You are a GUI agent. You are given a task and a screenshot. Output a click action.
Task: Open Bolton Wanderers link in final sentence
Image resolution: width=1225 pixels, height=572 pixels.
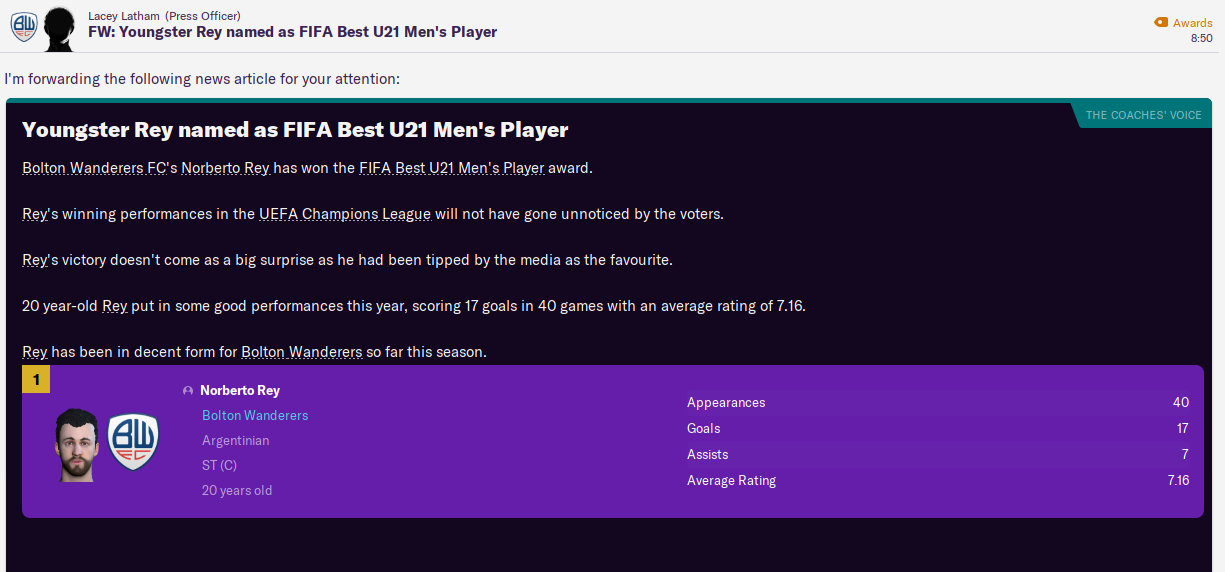[301, 352]
